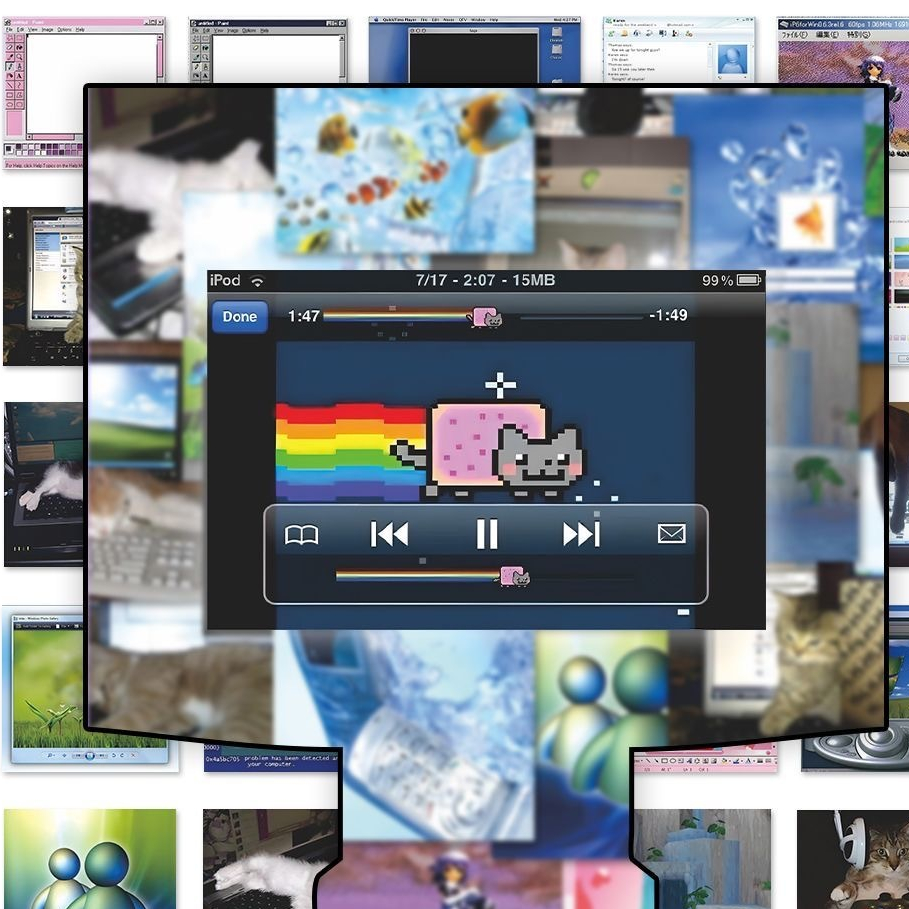Screen dimensions: 909x909
Task: Tap the battery icon in iPod status bar
Action: [749, 280]
